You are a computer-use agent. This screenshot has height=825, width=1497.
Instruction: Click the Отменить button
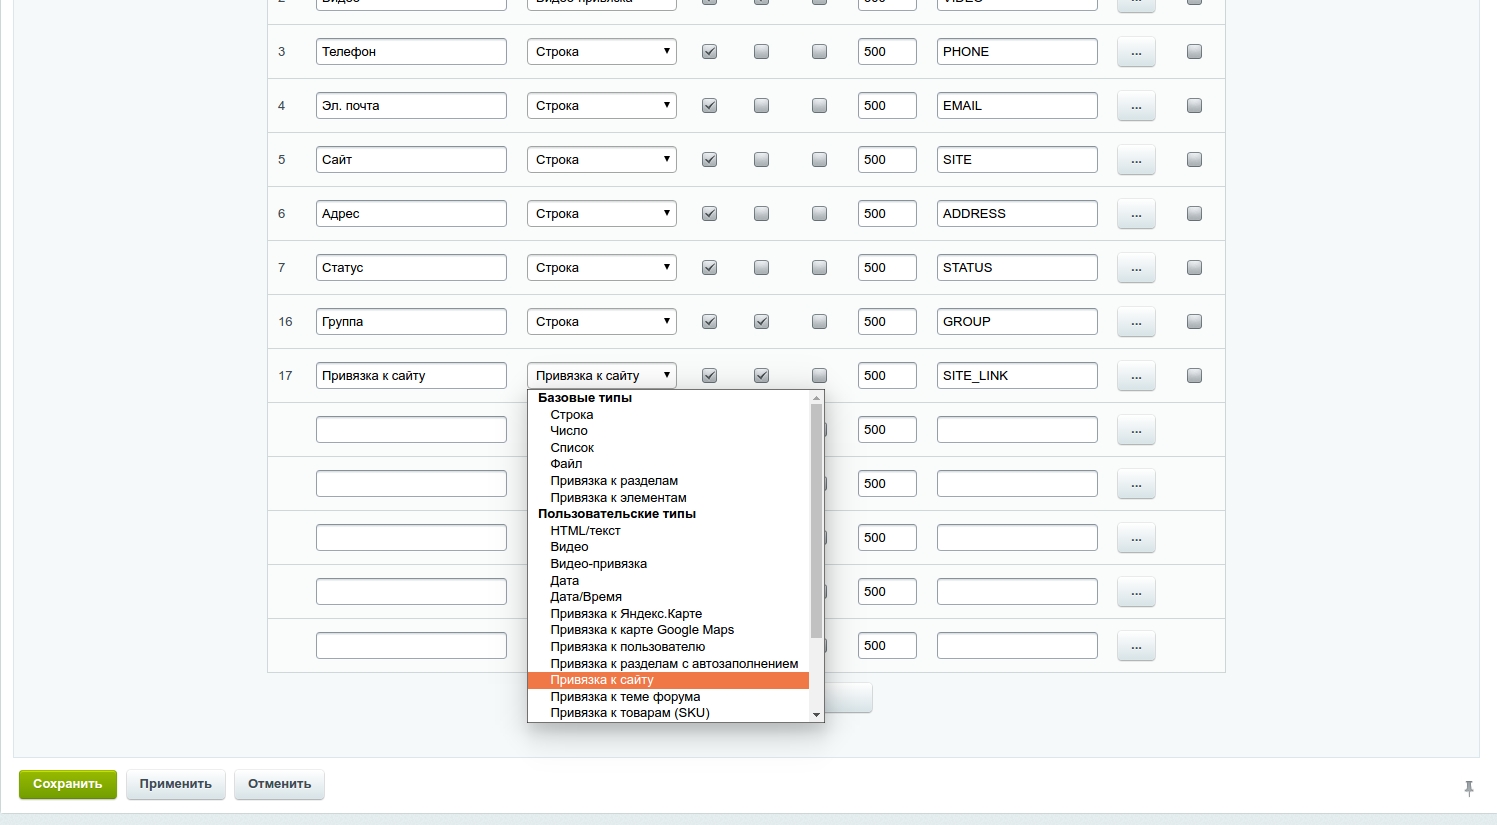[279, 784]
